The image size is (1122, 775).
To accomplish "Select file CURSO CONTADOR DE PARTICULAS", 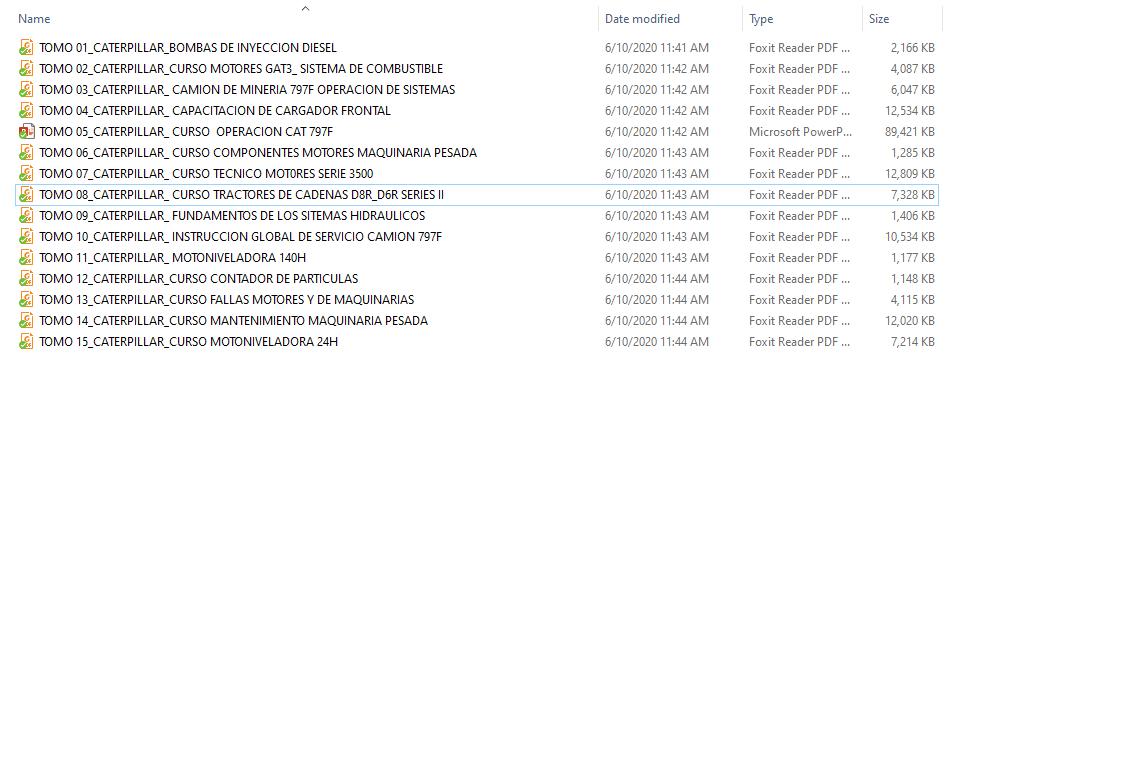I will click(198, 278).
